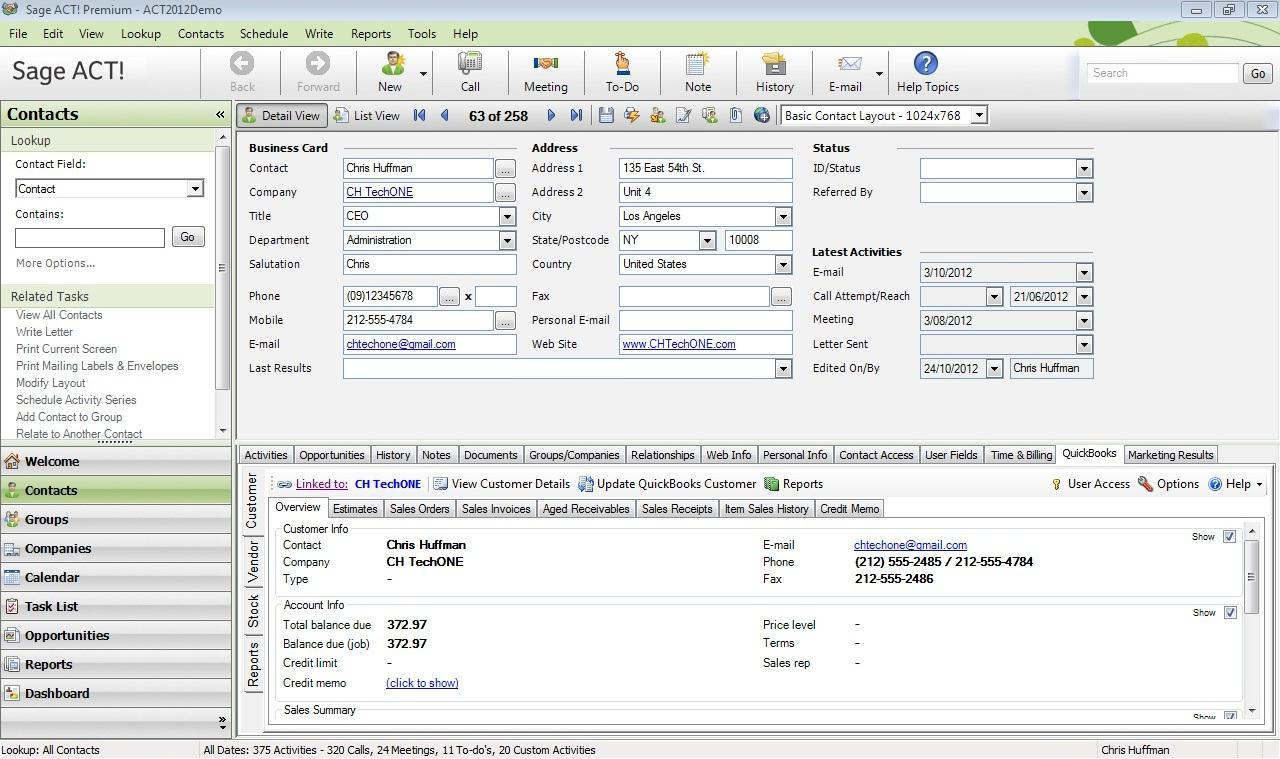1280x759 pixels.
Task: Go to last record icon
Action: tap(576, 116)
